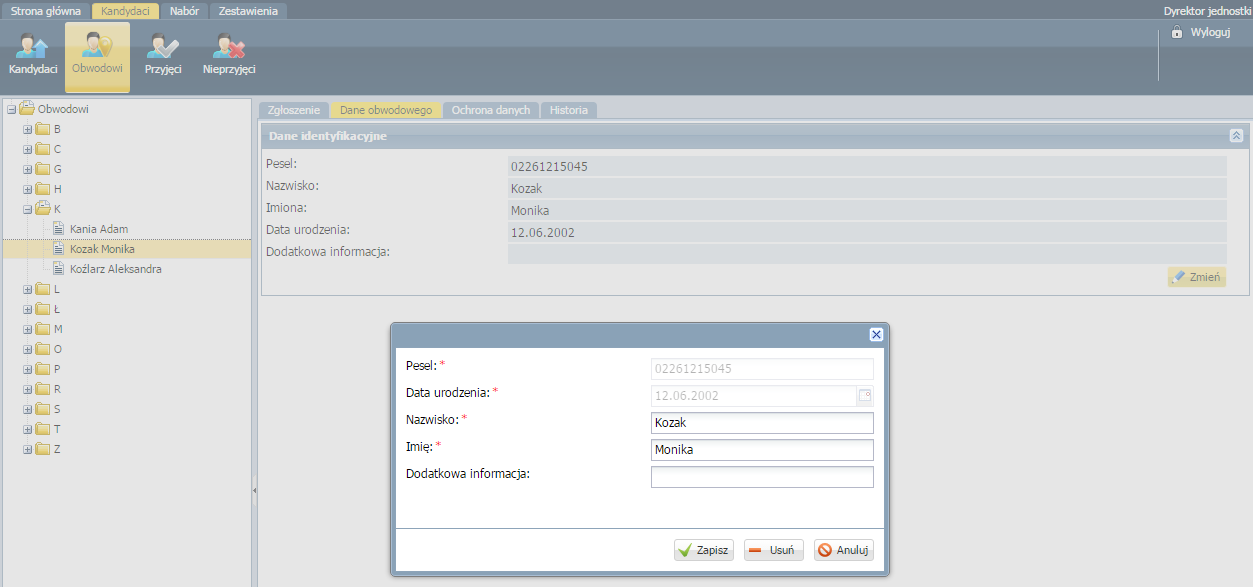Save changes with Zapisz button
The image size is (1253, 587).
click(704, 550)
